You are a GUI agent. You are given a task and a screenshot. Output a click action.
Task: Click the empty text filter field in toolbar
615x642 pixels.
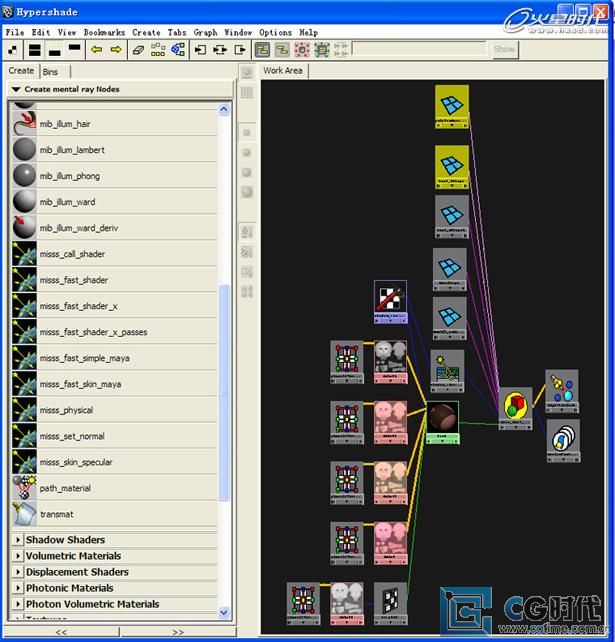point(419,49)
